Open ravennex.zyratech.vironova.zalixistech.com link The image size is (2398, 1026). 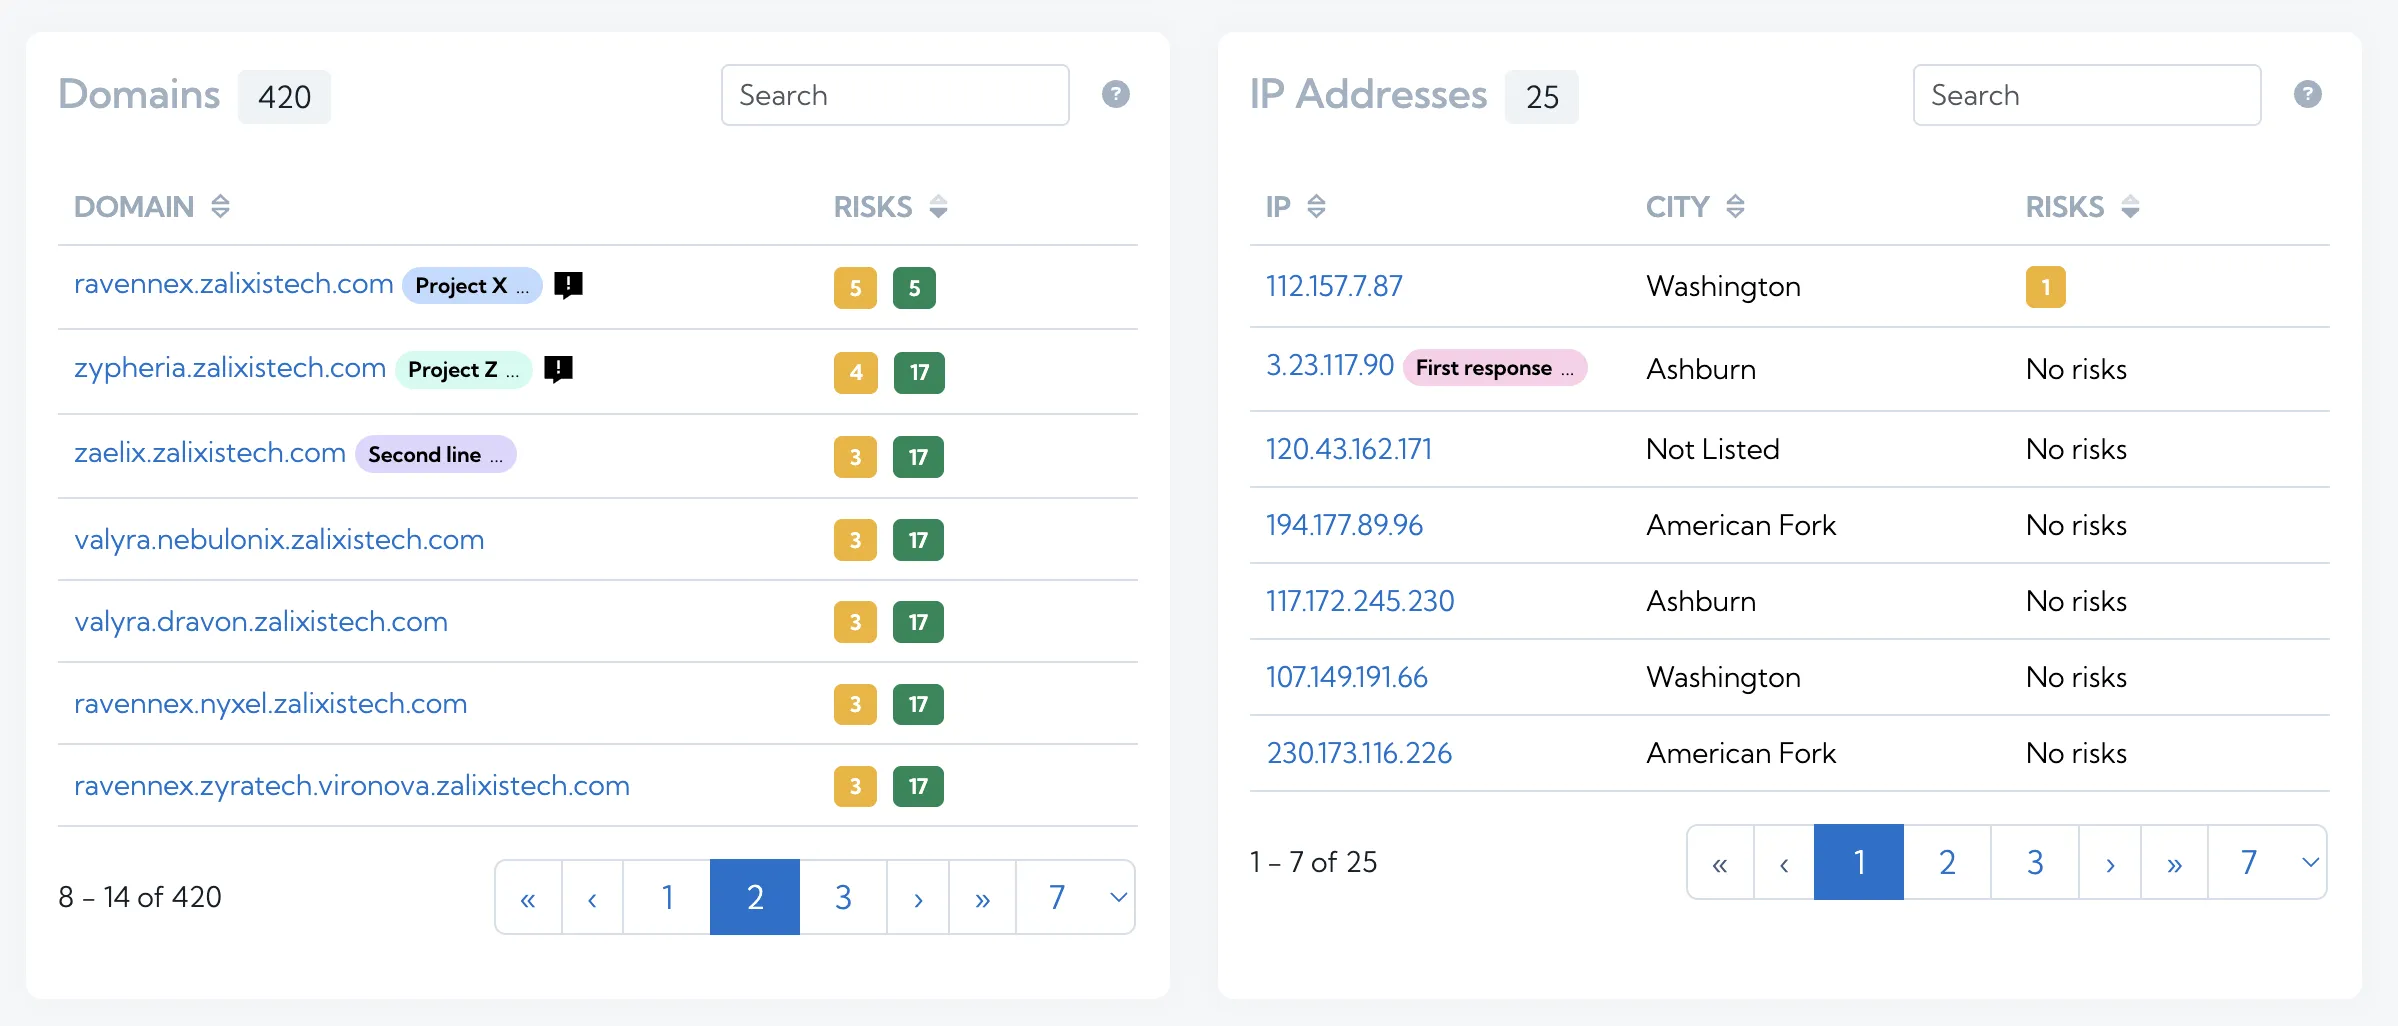pyautogui.click(x=352, y=786)
